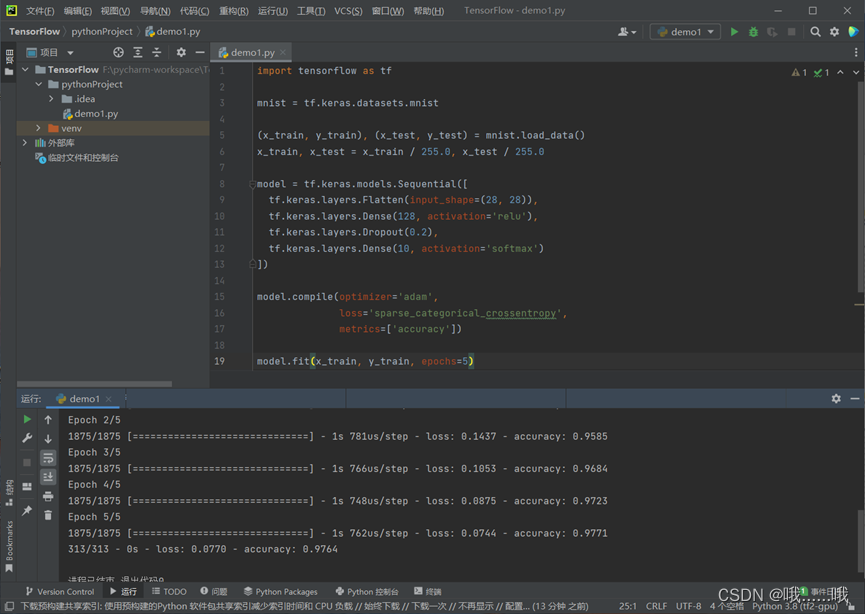This screenshot has height=614, width=865.
Task: Expand the .idea folder
Action: 51,99
